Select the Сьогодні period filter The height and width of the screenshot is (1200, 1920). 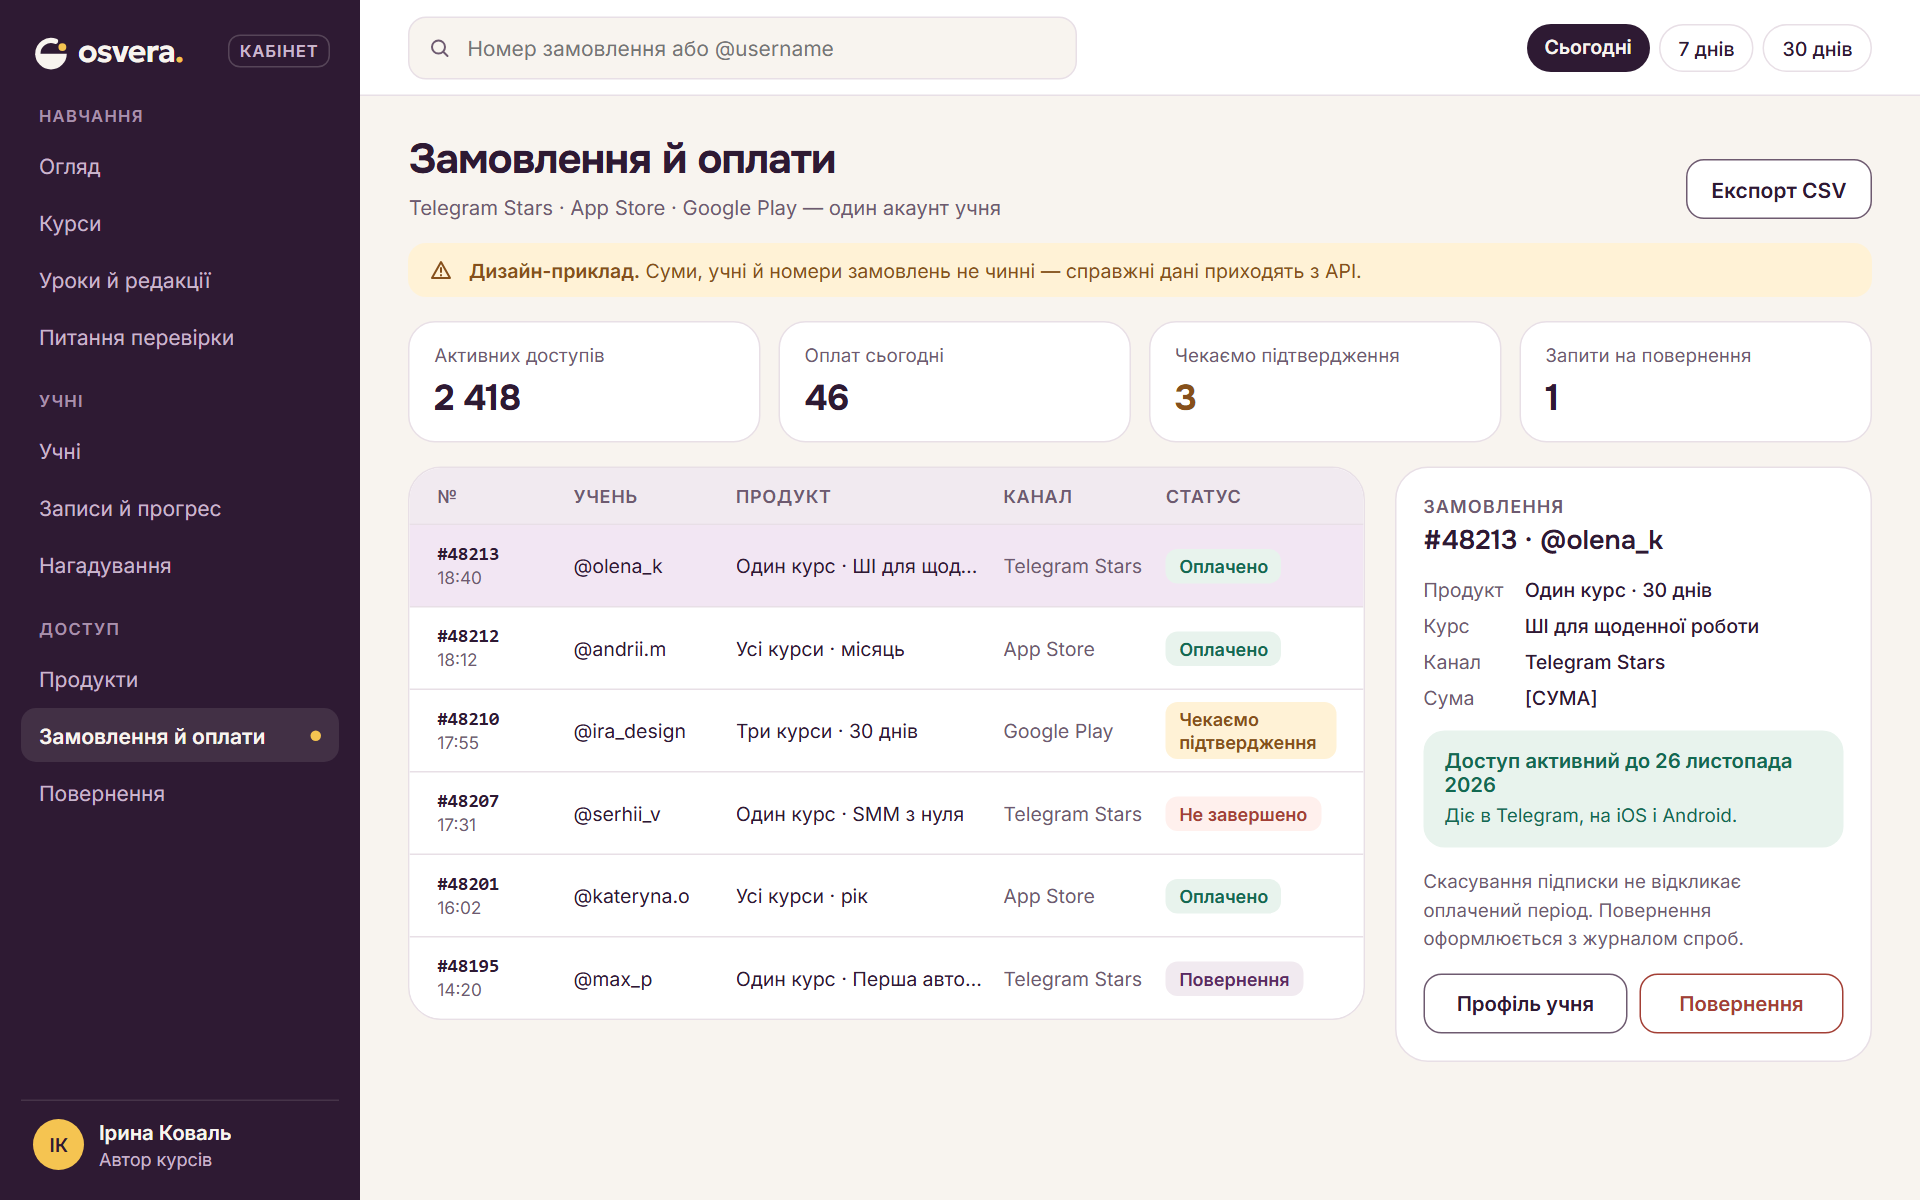1587,48
